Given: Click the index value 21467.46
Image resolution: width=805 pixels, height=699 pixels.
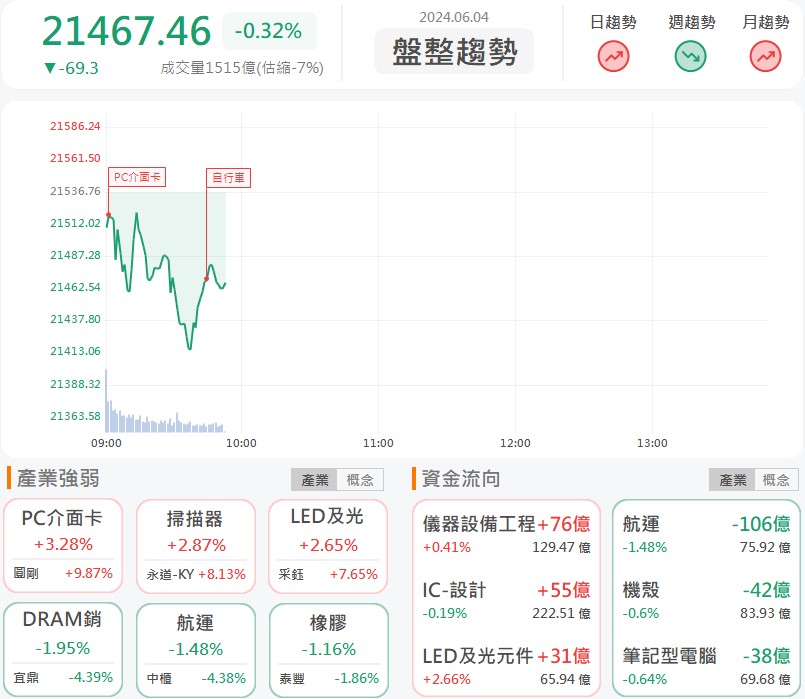Looking at the screenshot, I should coord(126,31).
